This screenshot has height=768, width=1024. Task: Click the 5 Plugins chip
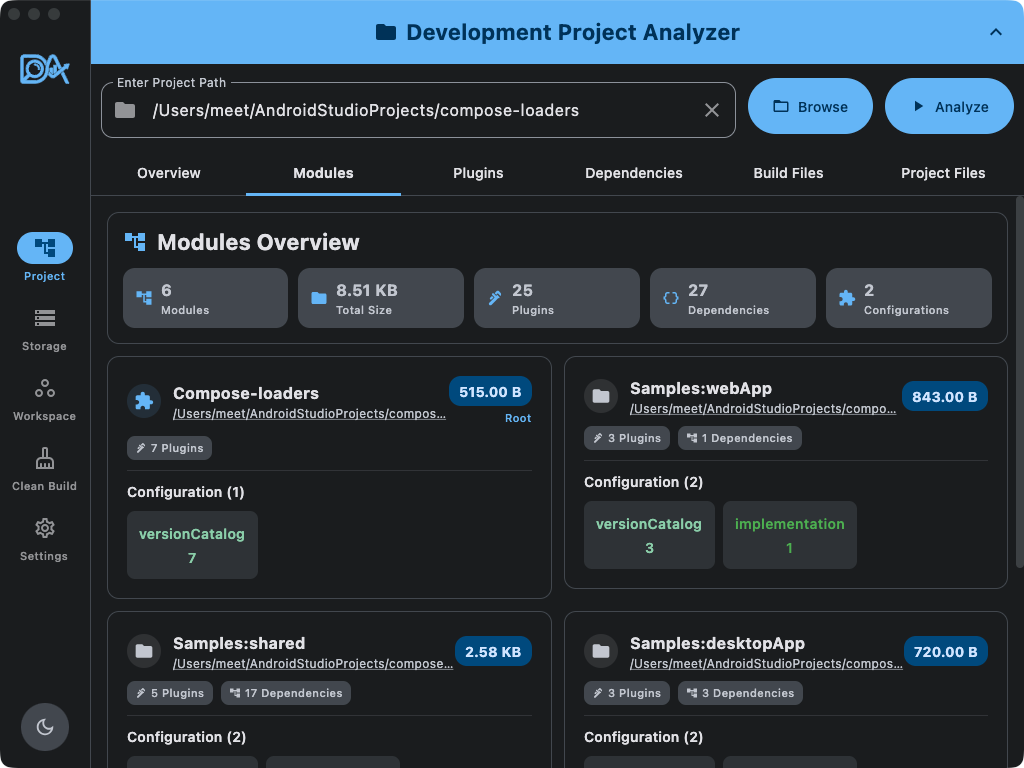coord(170,693)
